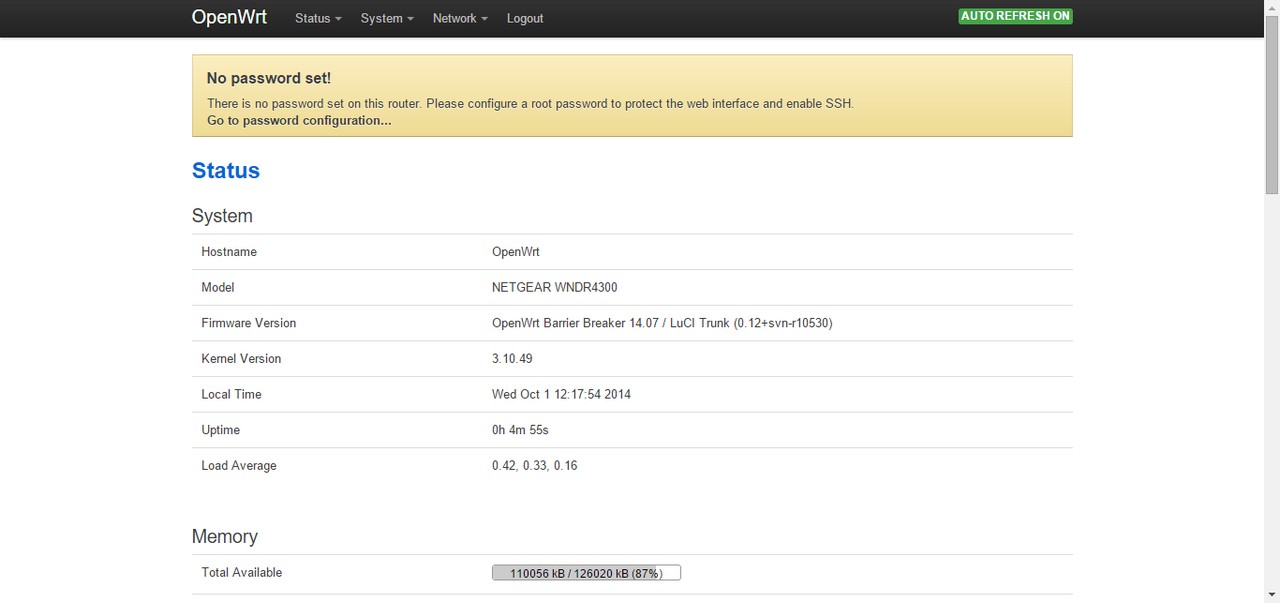Click the Load Average values
Viewport: 1280px width, 603px height.
point(534,465)
